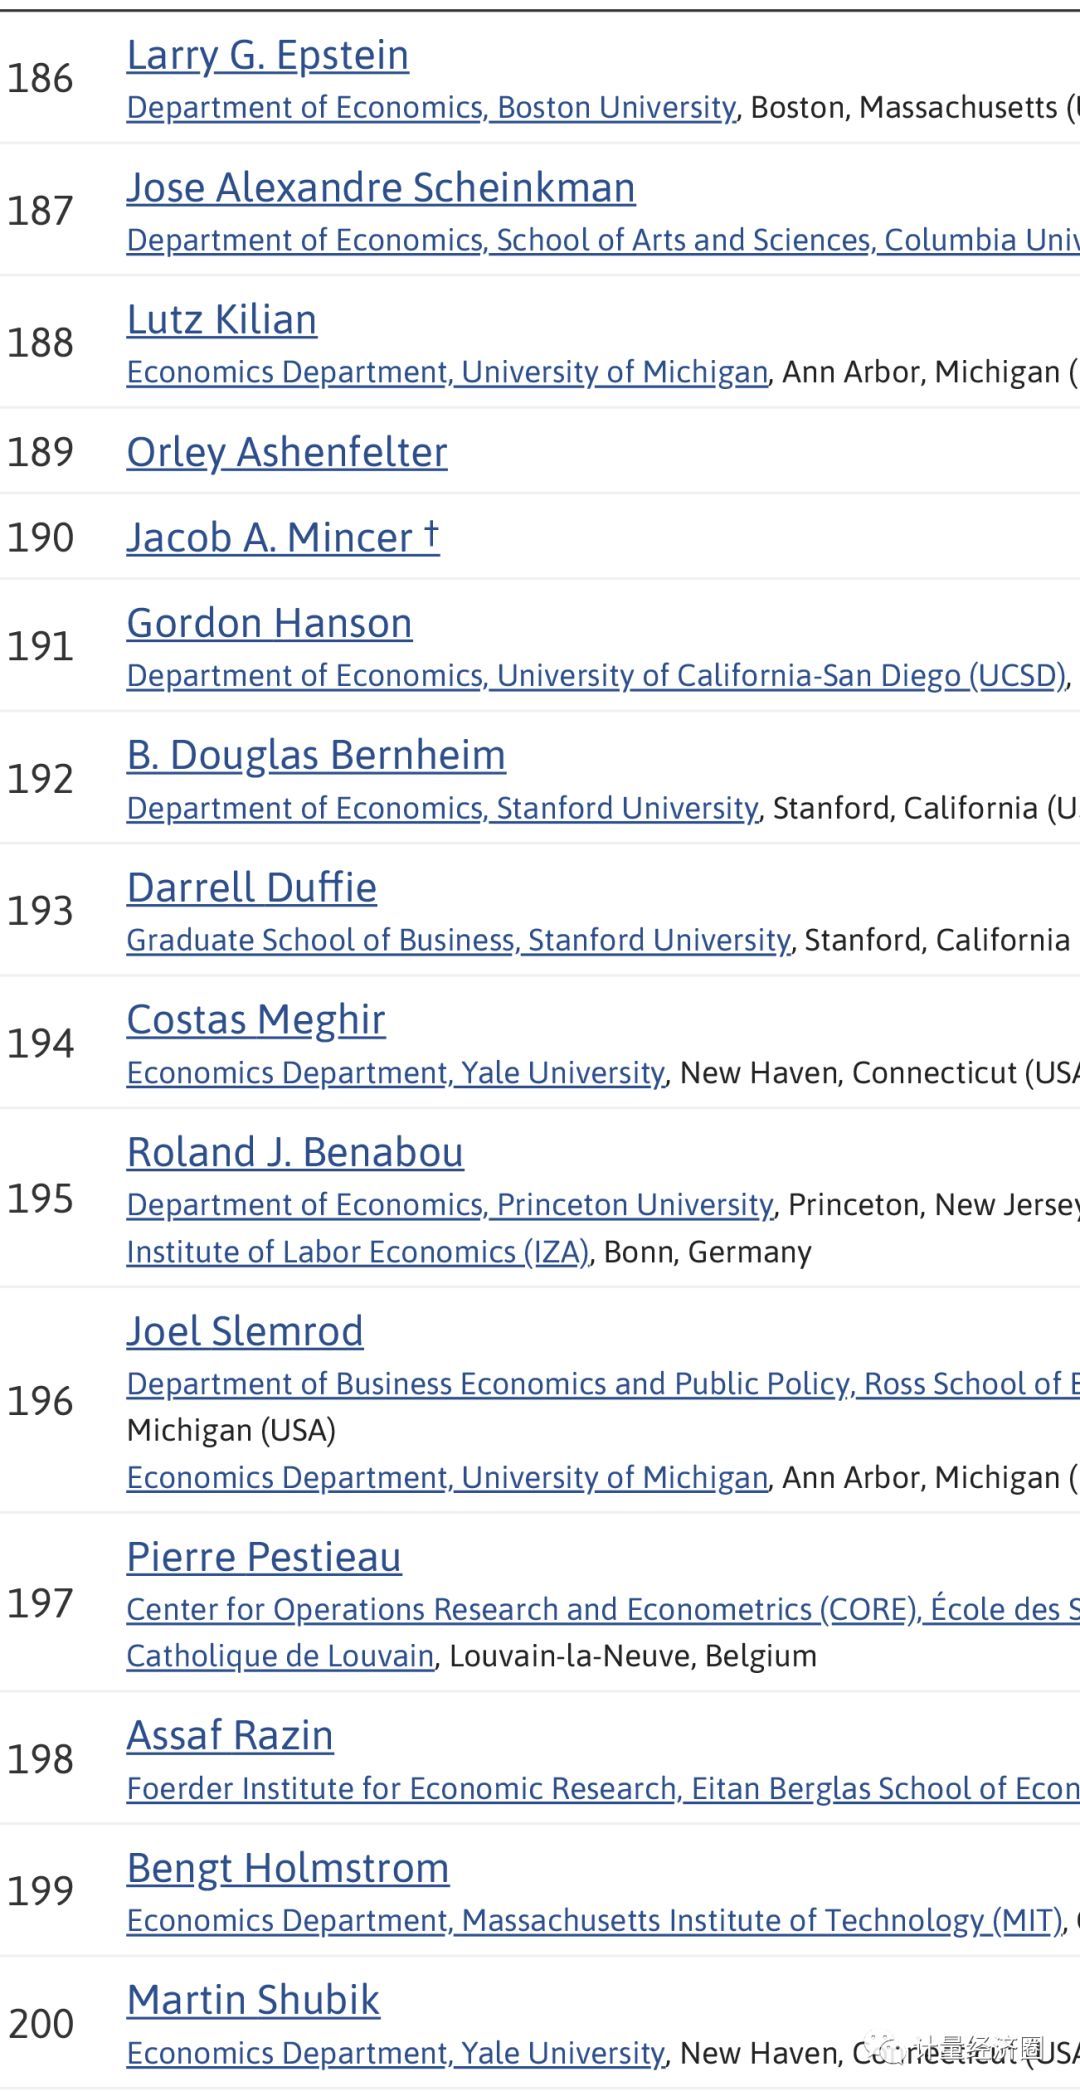Open B. Douglas Bernheim's profile
This screenshot has height=2096, width=1080.
[315, 755]
